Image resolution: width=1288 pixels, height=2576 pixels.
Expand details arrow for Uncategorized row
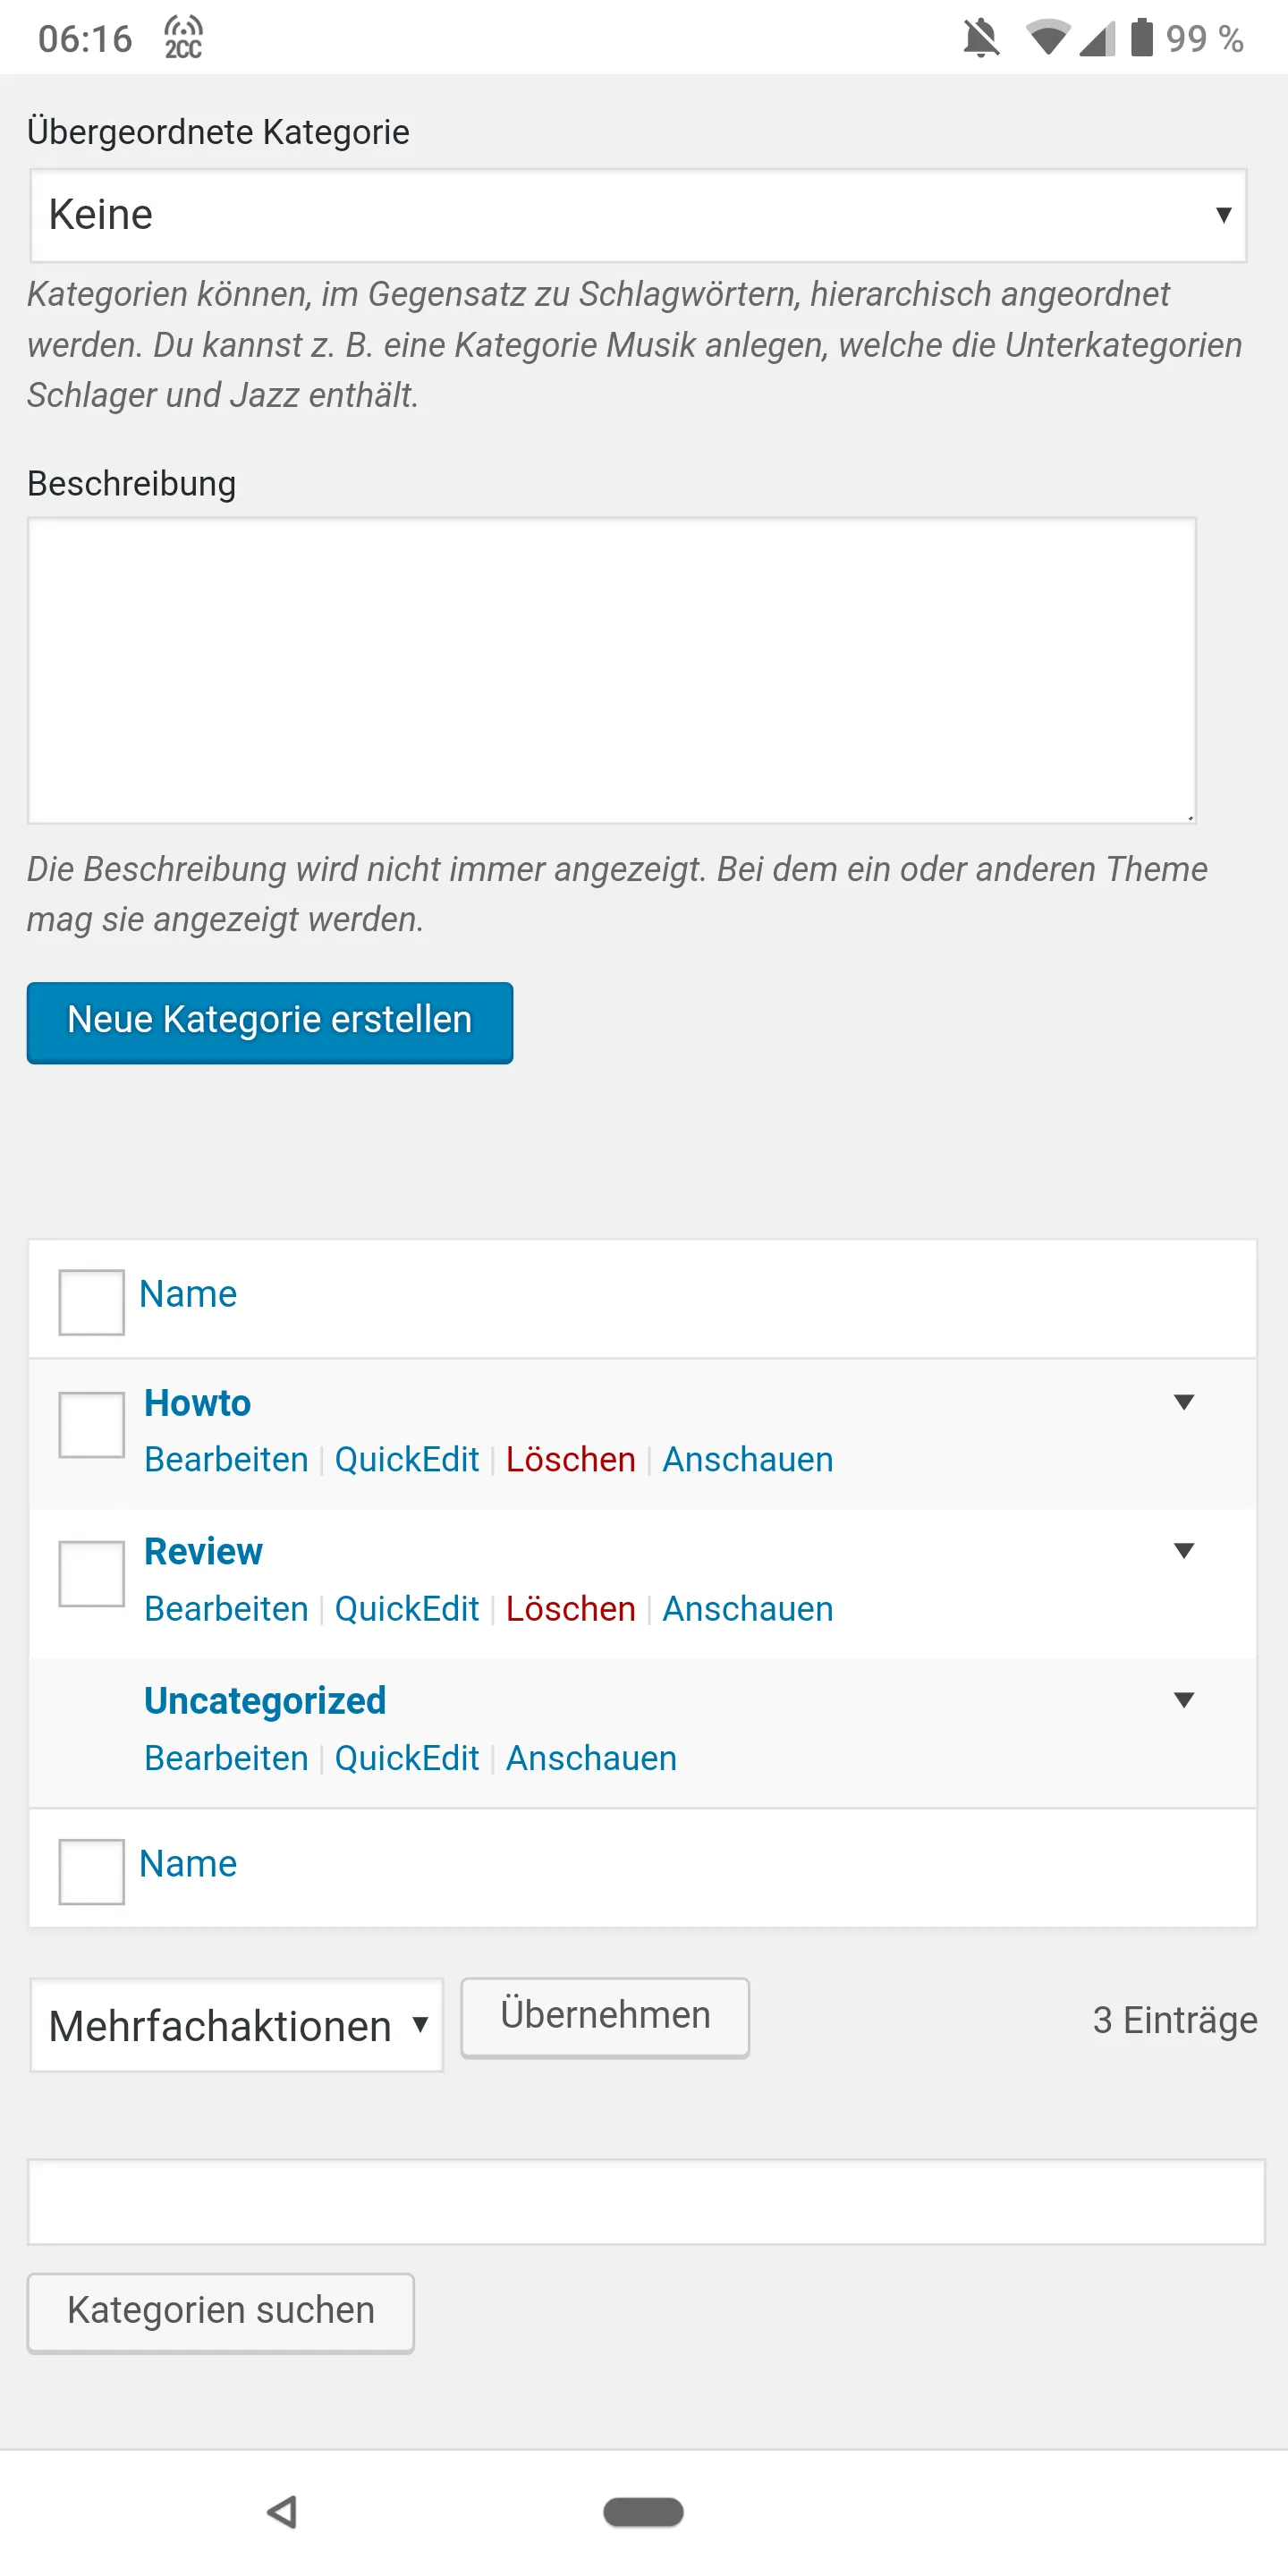[1184, 1700]
